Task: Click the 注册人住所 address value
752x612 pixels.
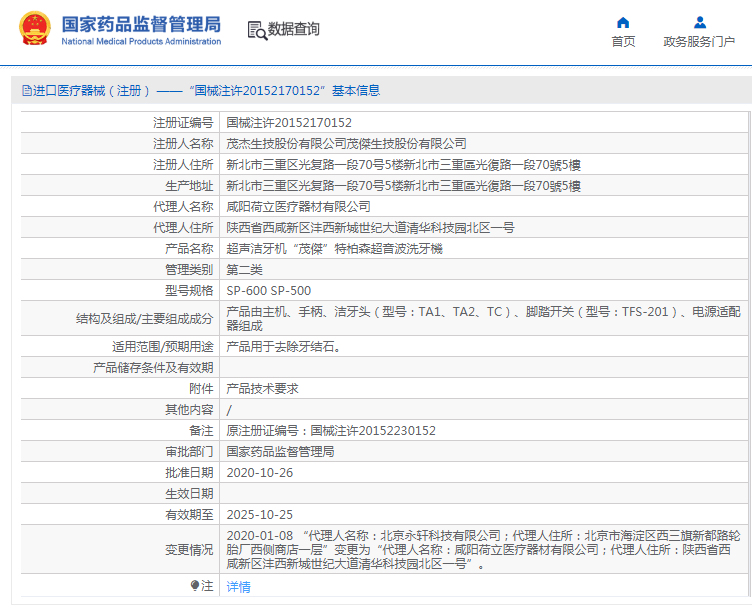Action: pos(403,165)
